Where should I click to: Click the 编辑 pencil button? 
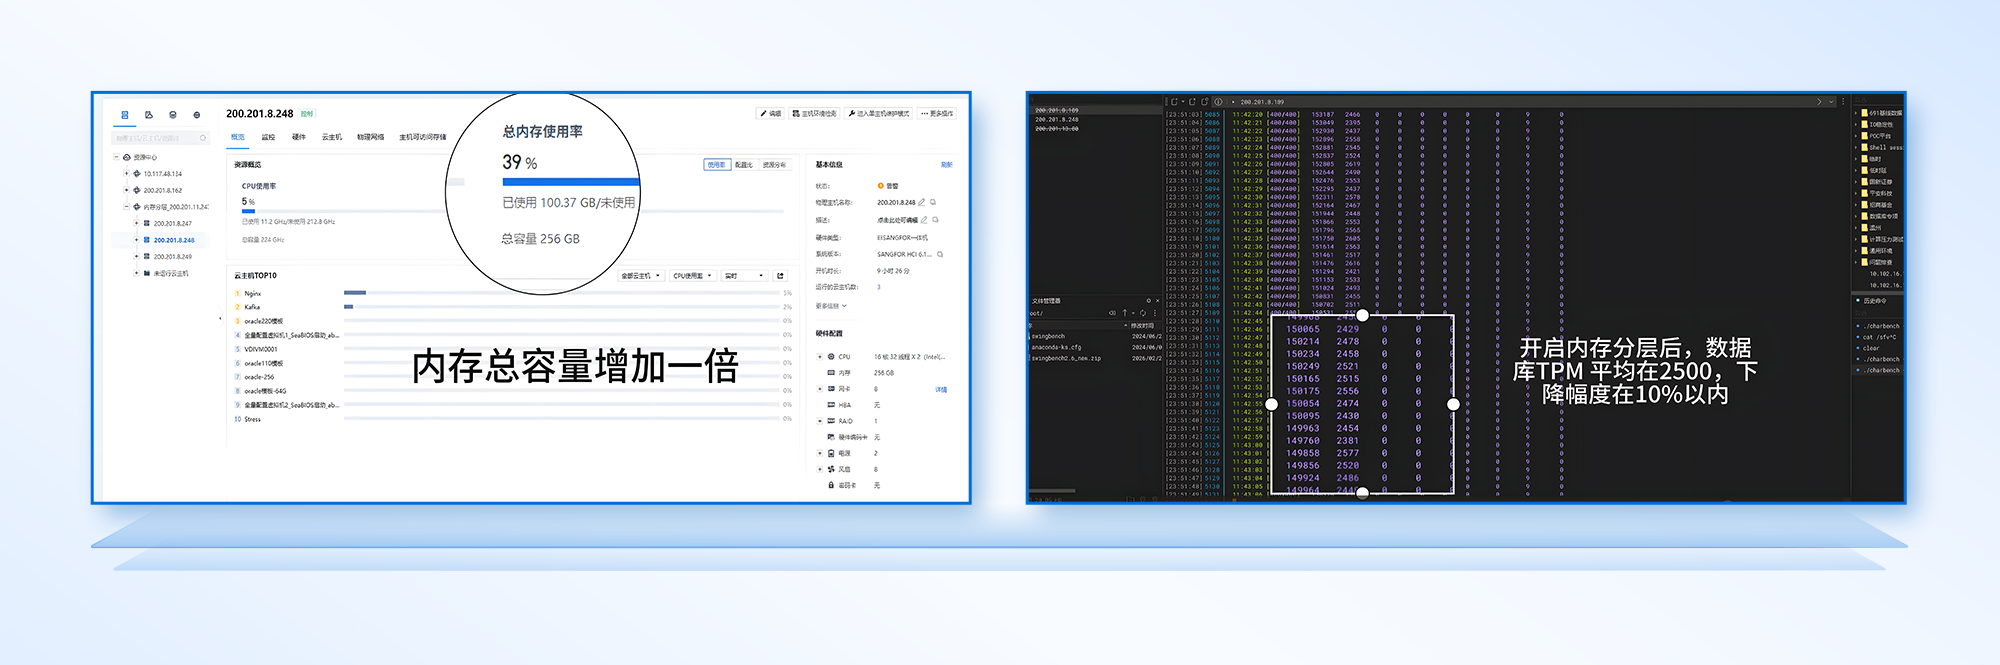point(770,114)
